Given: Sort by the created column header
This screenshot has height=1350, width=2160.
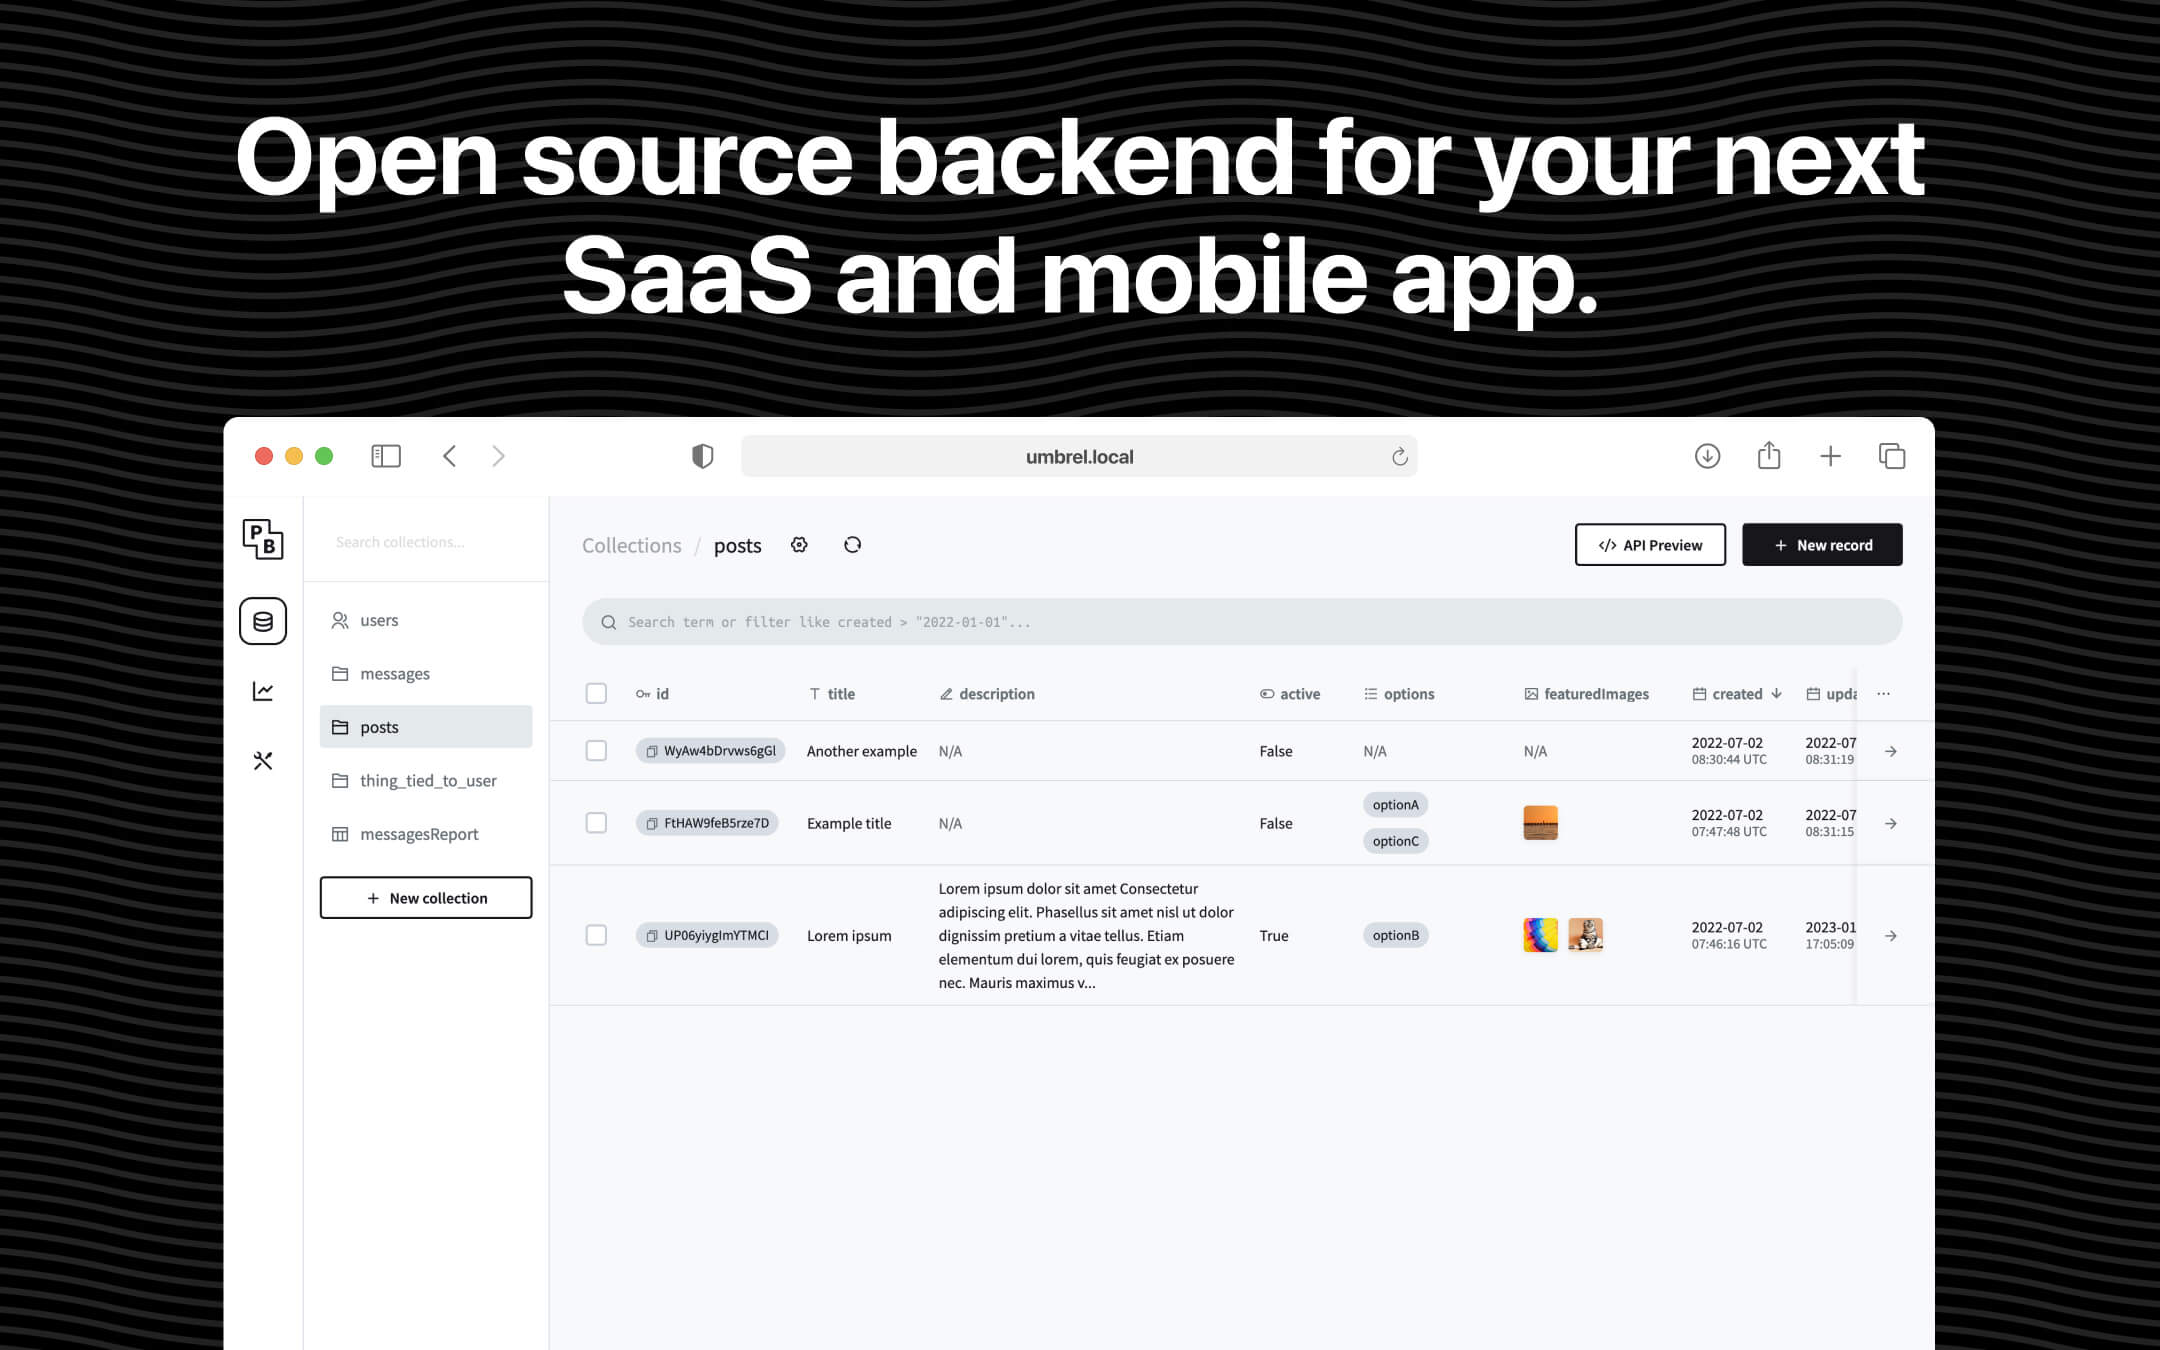Looking at the screenshot, I should pos(1737,694).
